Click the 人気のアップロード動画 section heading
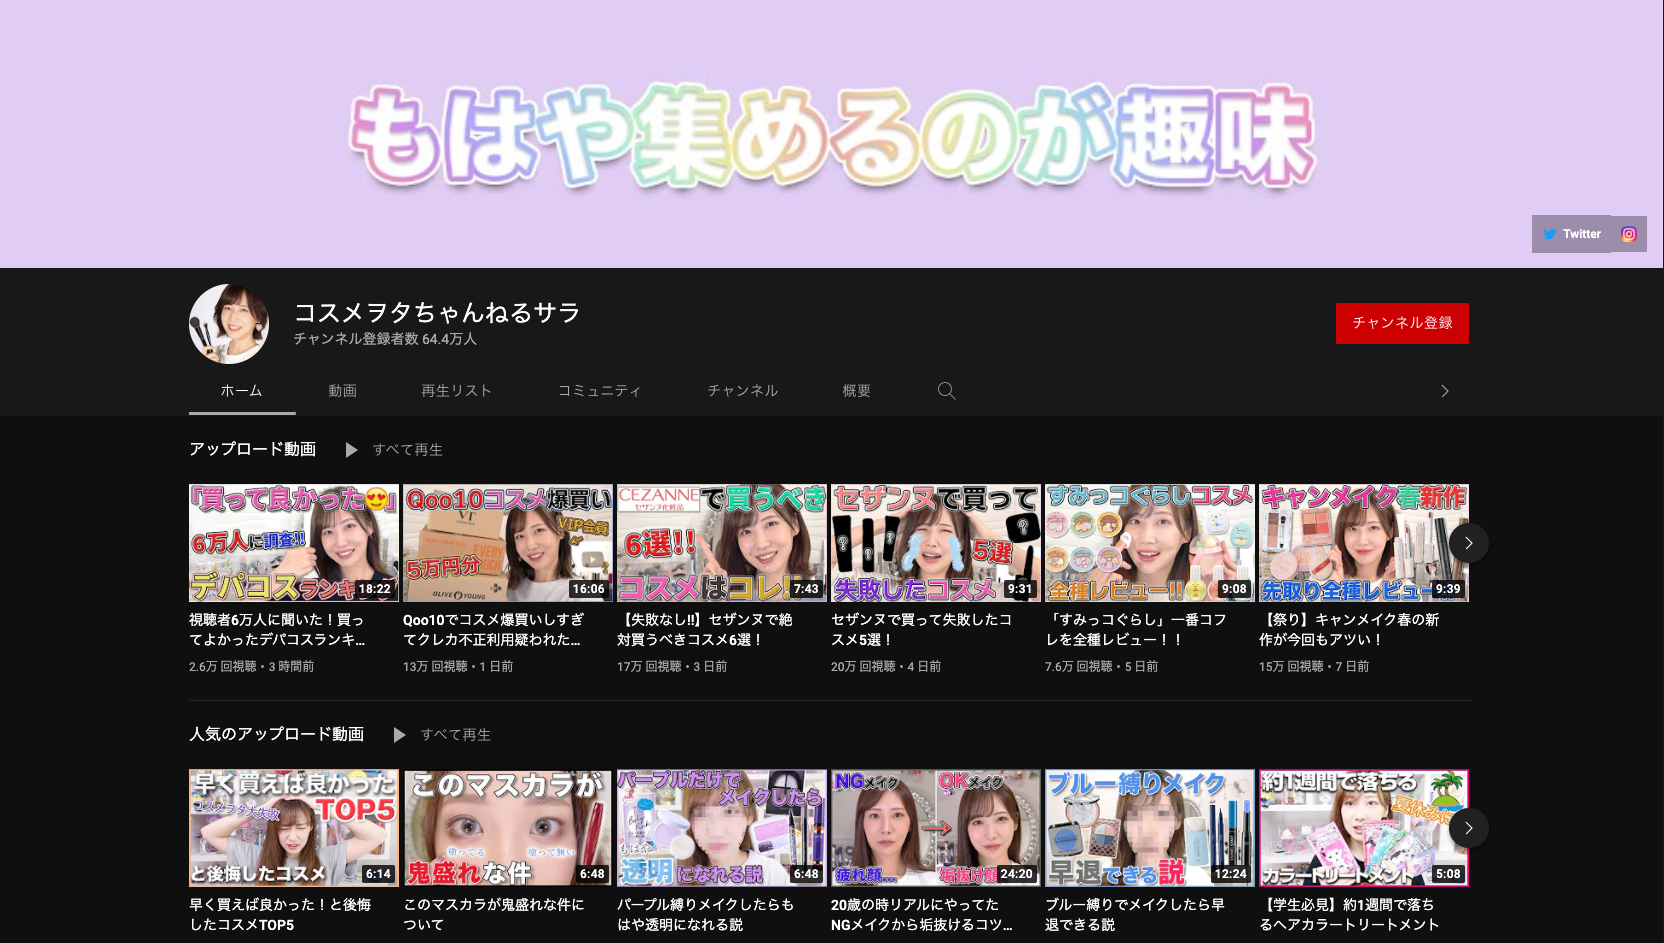Viewport: 1664px width, 943px height. tap(277, 734)
